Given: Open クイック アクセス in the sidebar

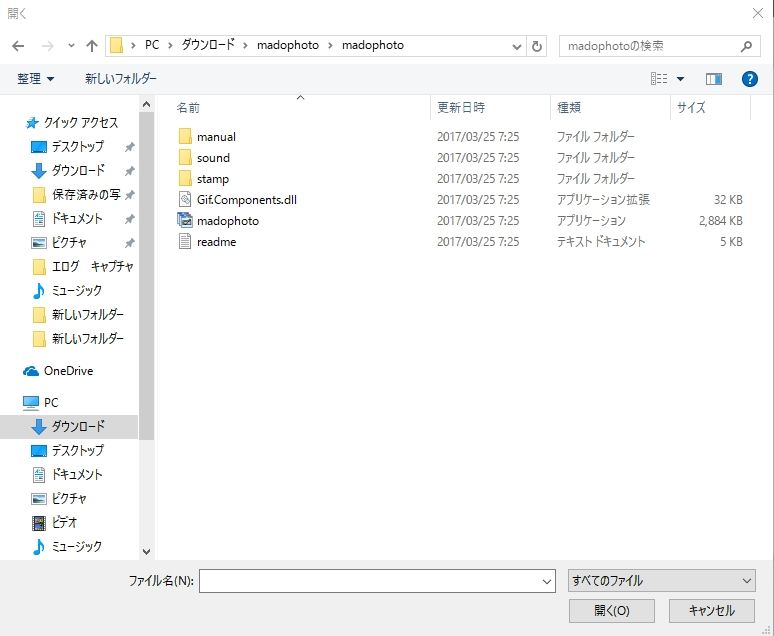Looking at the screenshot, I should pos(81,122).
